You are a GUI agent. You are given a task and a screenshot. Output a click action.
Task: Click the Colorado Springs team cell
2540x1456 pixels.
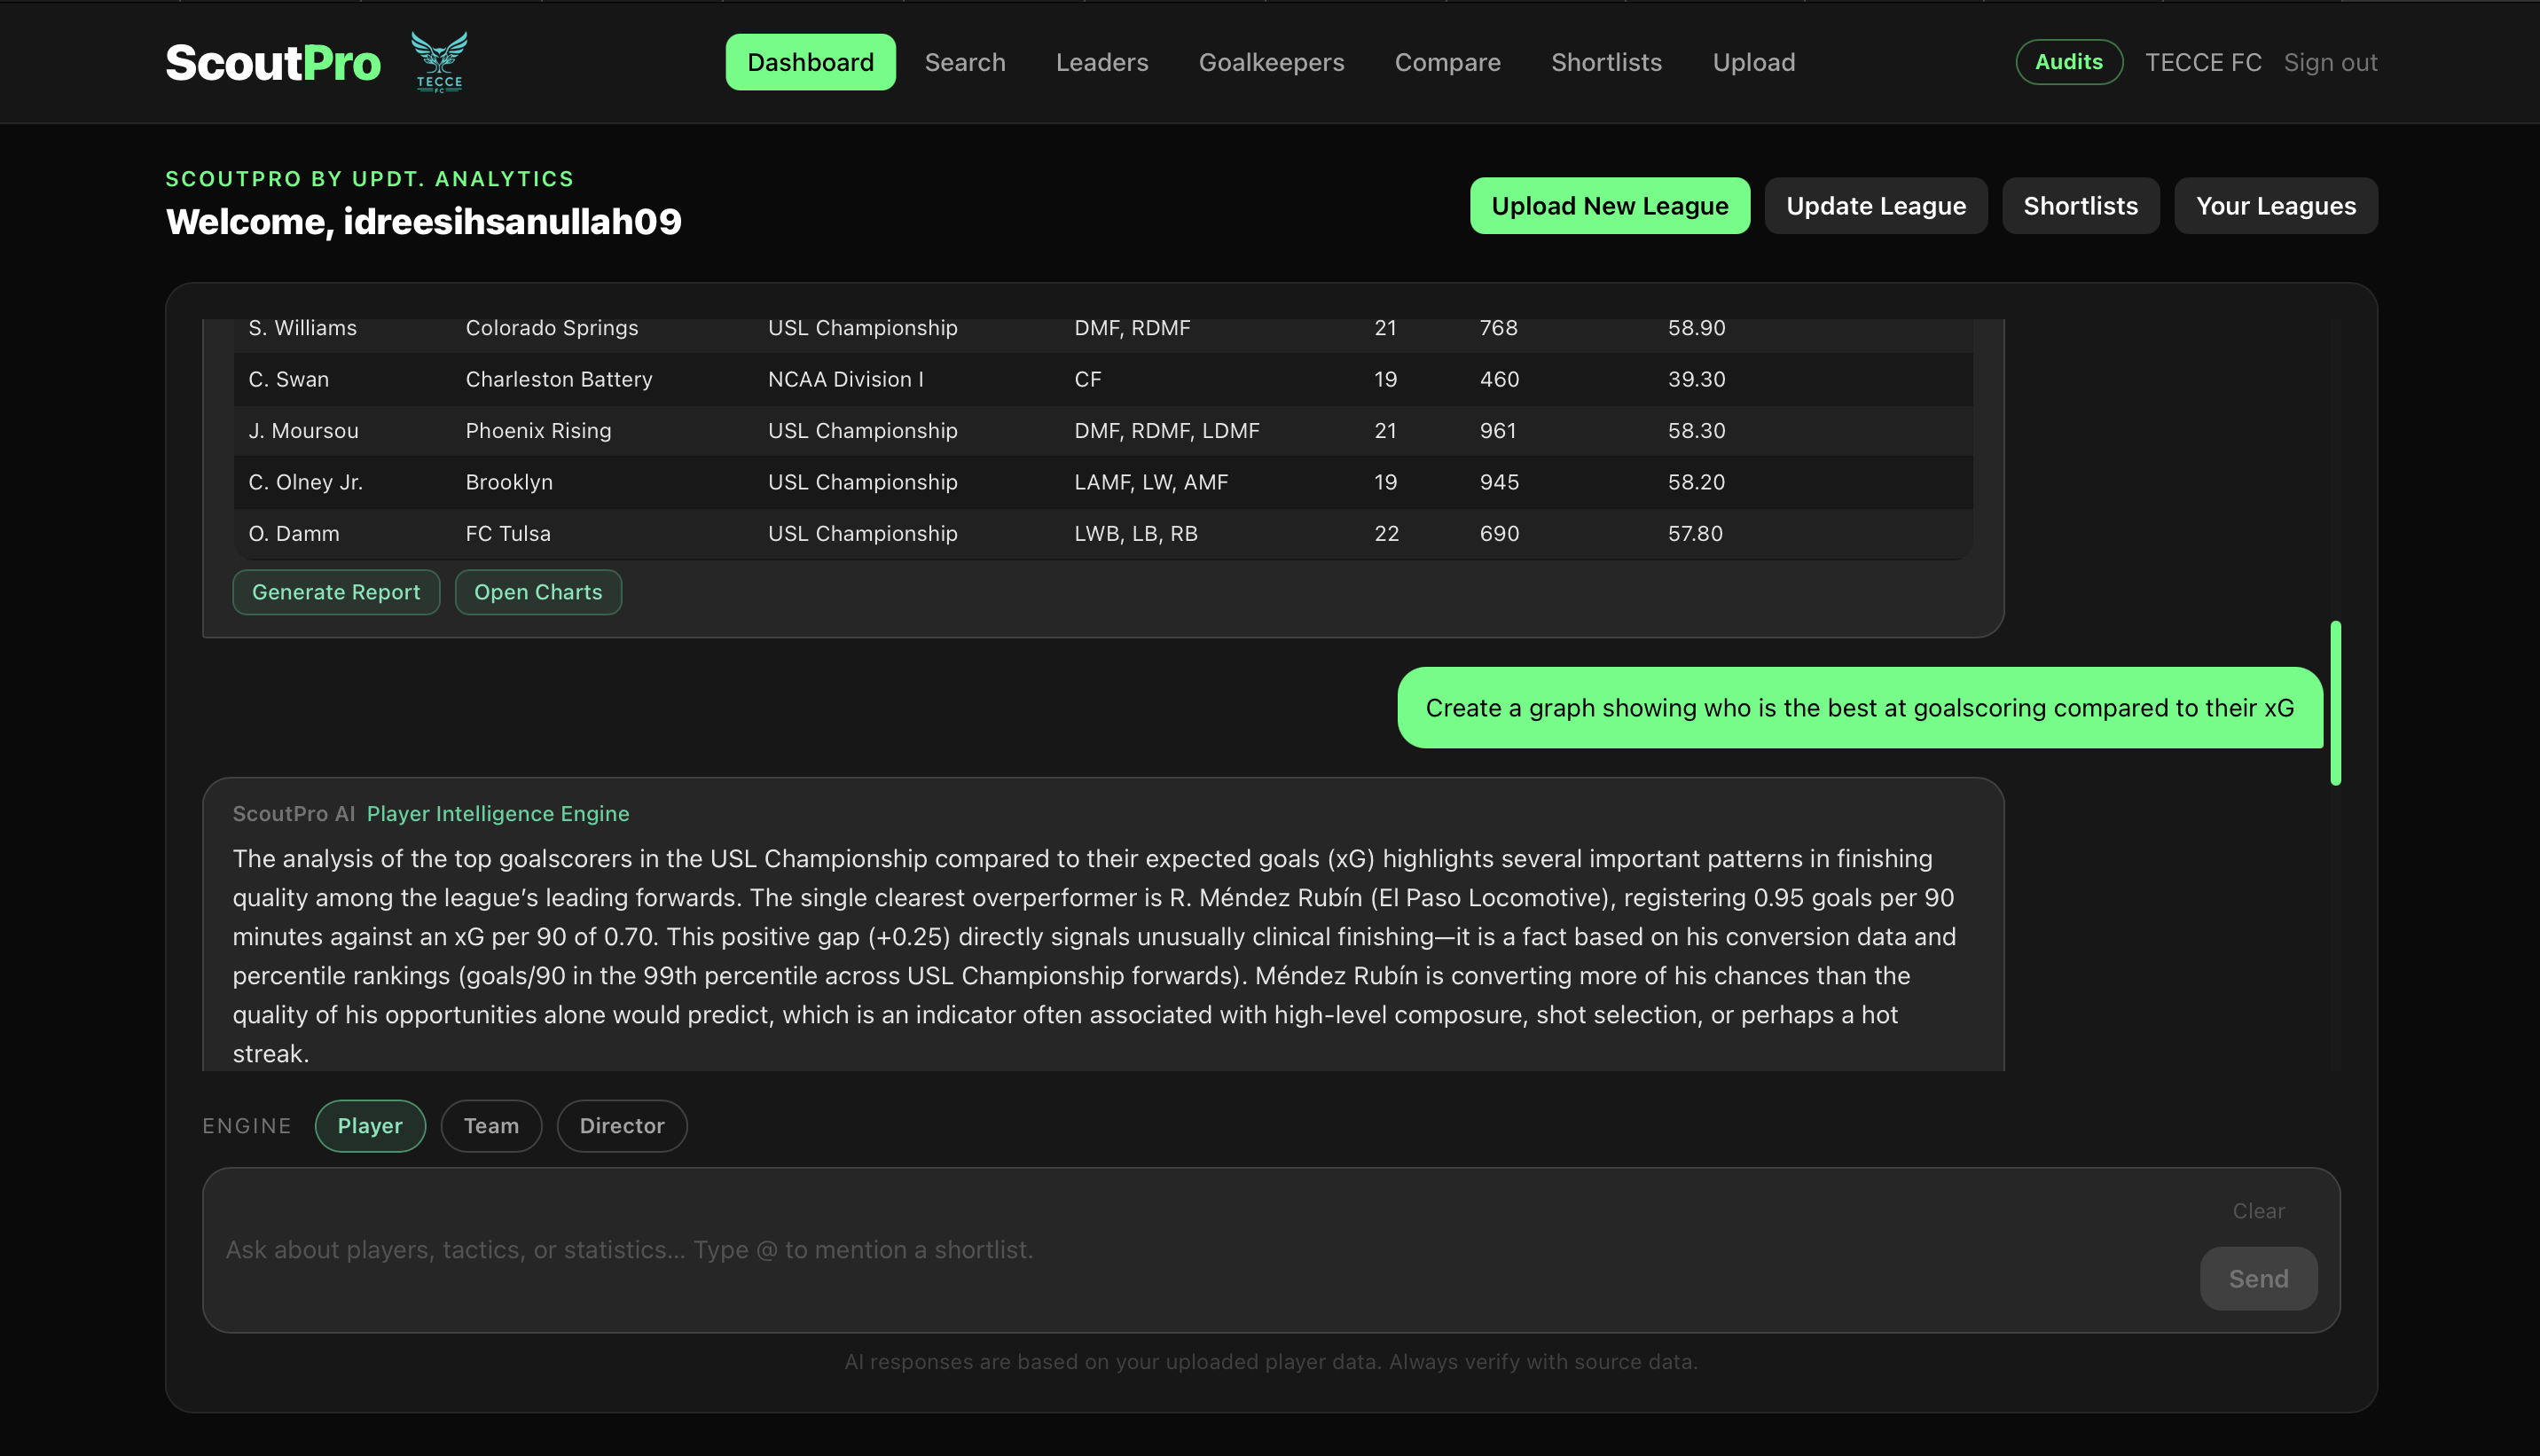(552, 328)
